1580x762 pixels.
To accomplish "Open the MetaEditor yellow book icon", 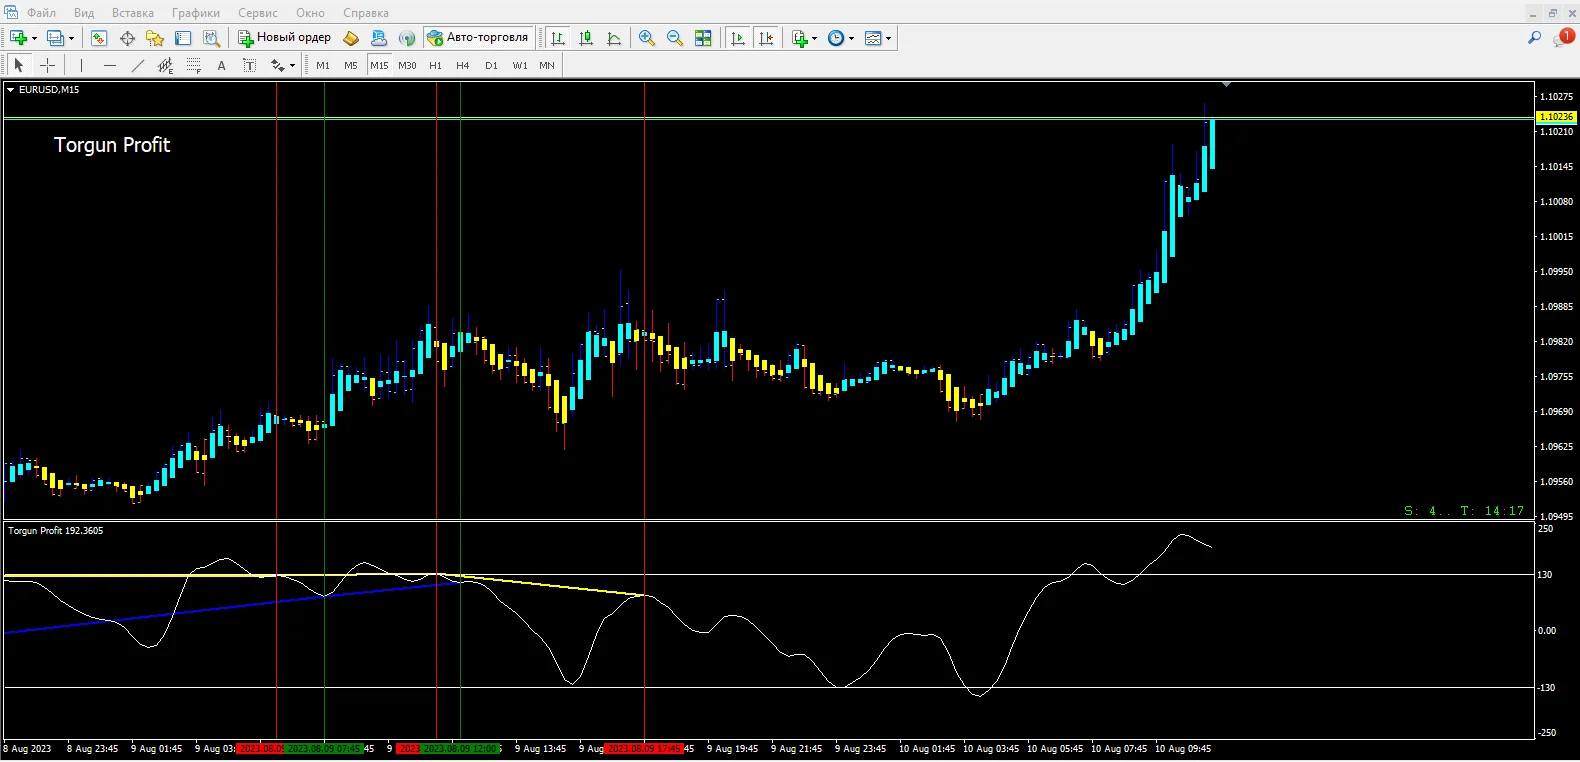I will pyautogui.click(x=351, y=38).
